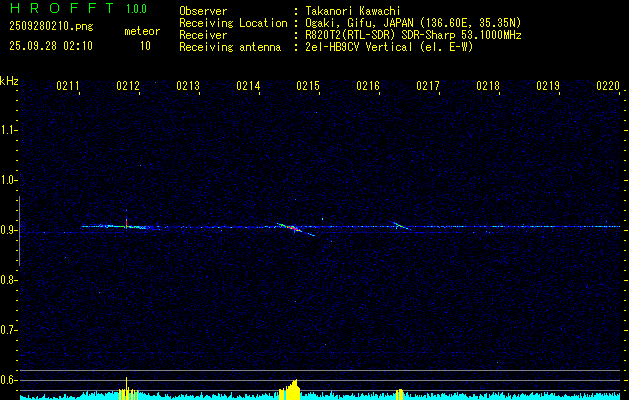Click the kHz axis unit label
This screenshot has width=629, height=400.
pyautogui.click(x=9, y=81)
